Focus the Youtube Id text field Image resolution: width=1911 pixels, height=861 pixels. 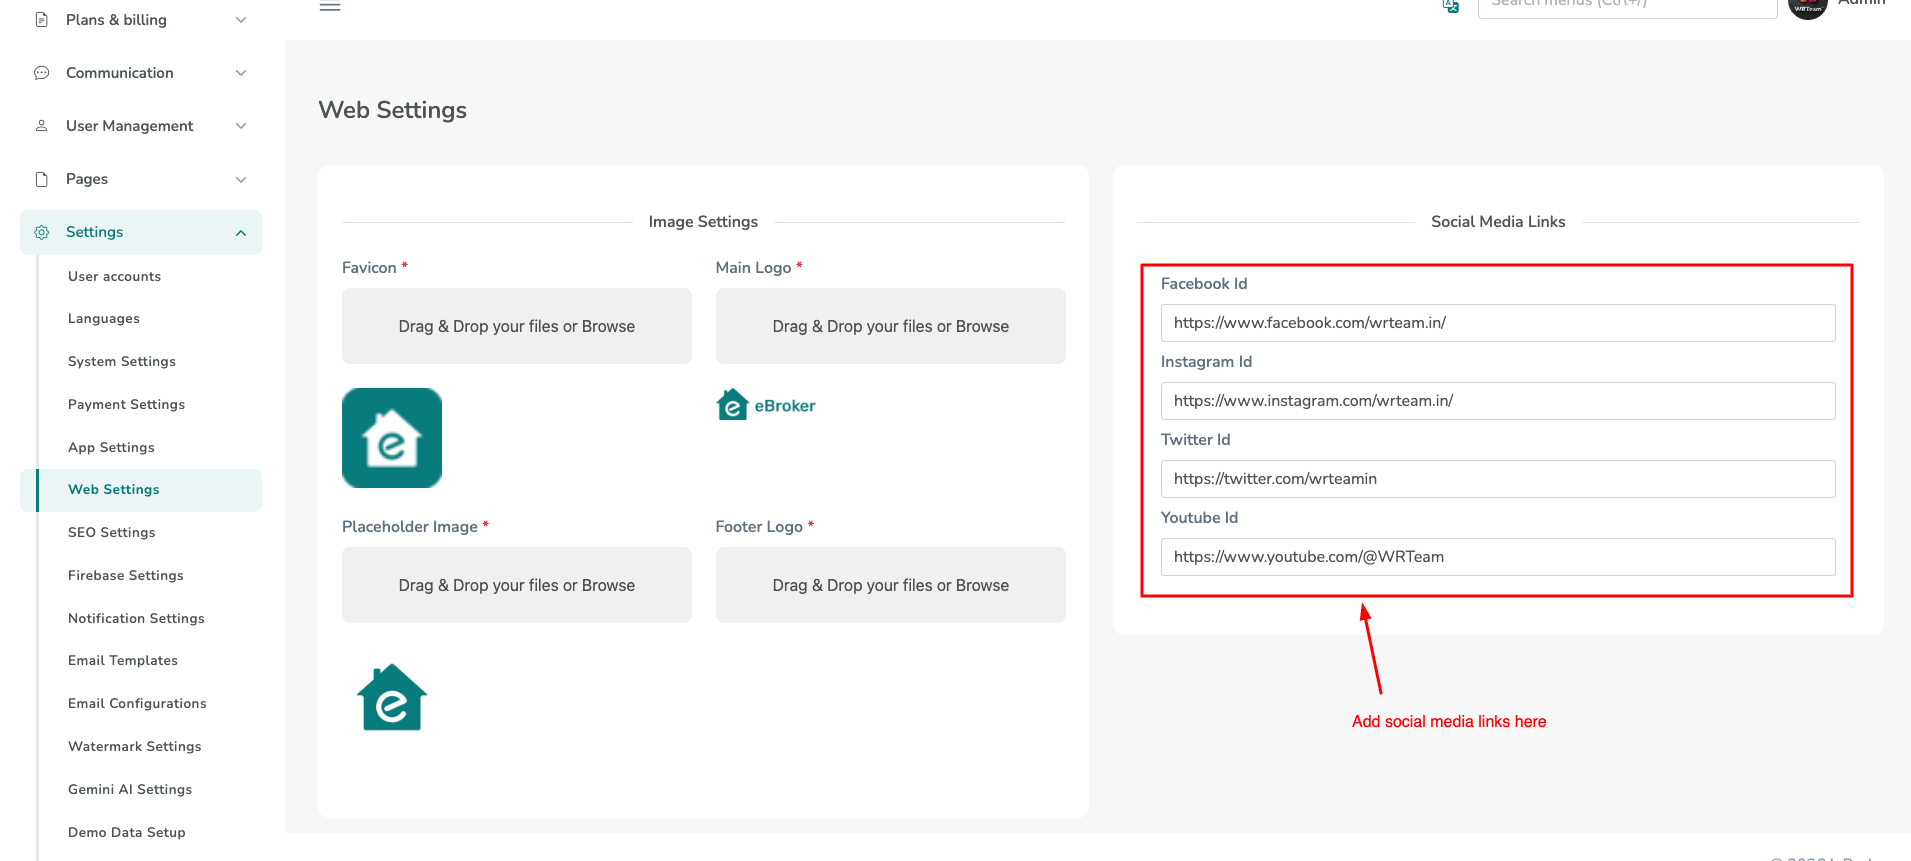(1497, 557)
